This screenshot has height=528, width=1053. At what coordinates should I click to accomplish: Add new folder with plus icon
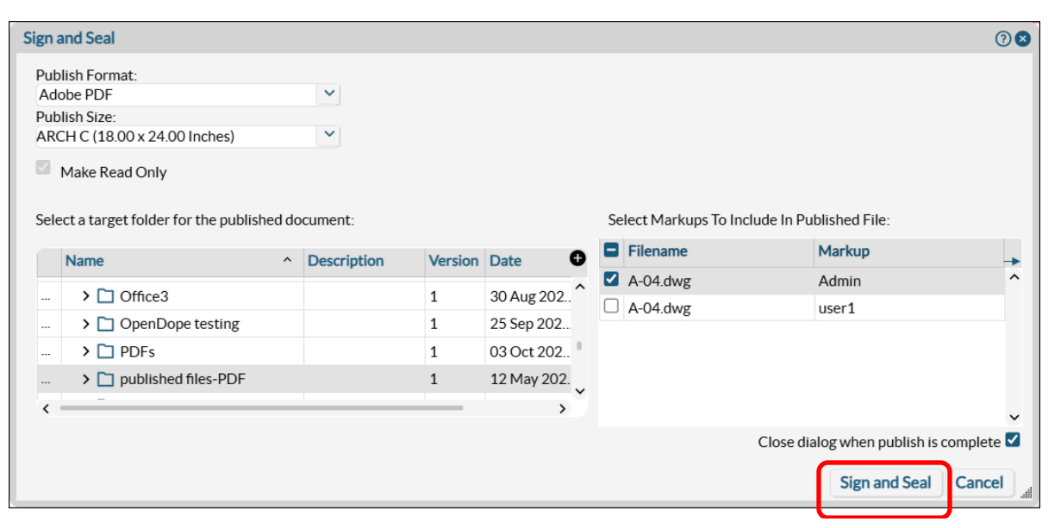click(578, 258)
